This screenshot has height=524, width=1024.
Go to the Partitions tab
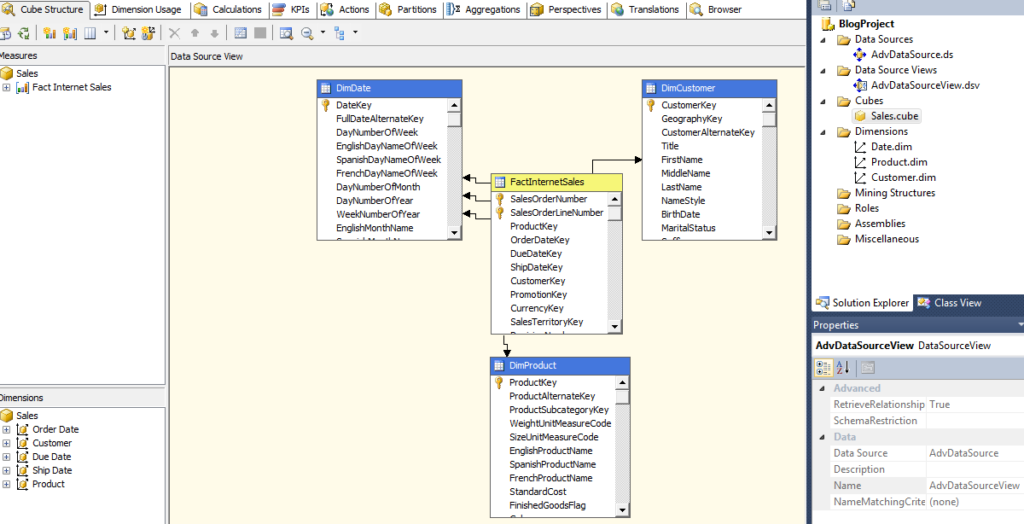click(x=408, y=9)
